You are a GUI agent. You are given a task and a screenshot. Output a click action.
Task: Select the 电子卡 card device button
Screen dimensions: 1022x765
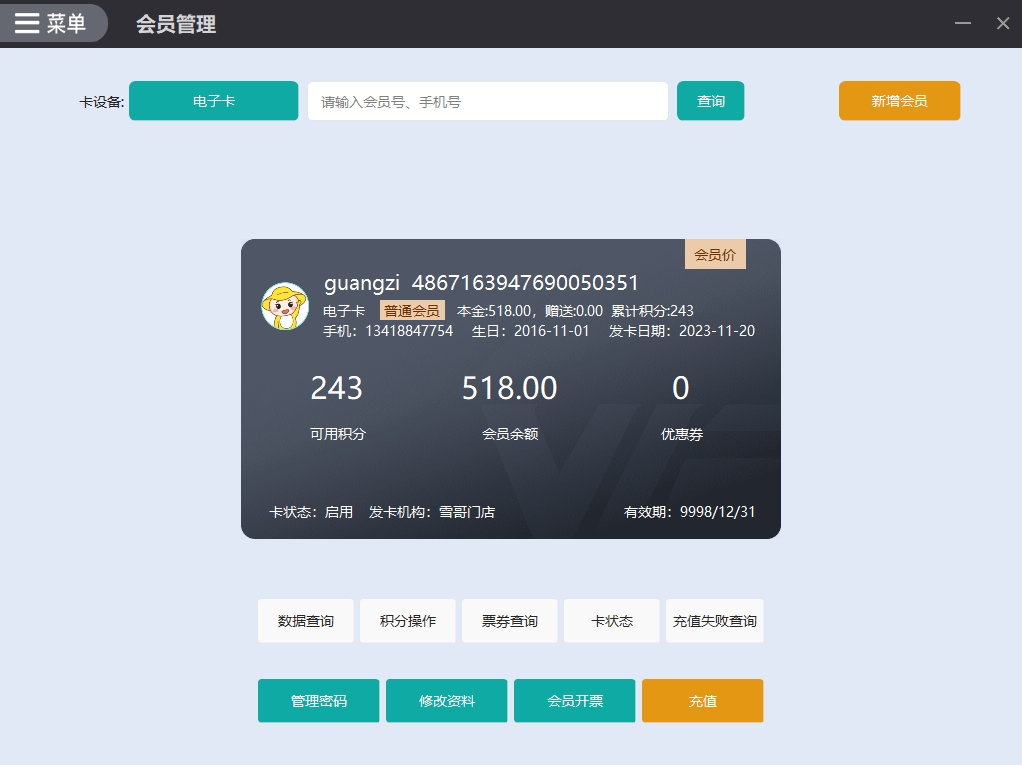click(x=214, y=101)
